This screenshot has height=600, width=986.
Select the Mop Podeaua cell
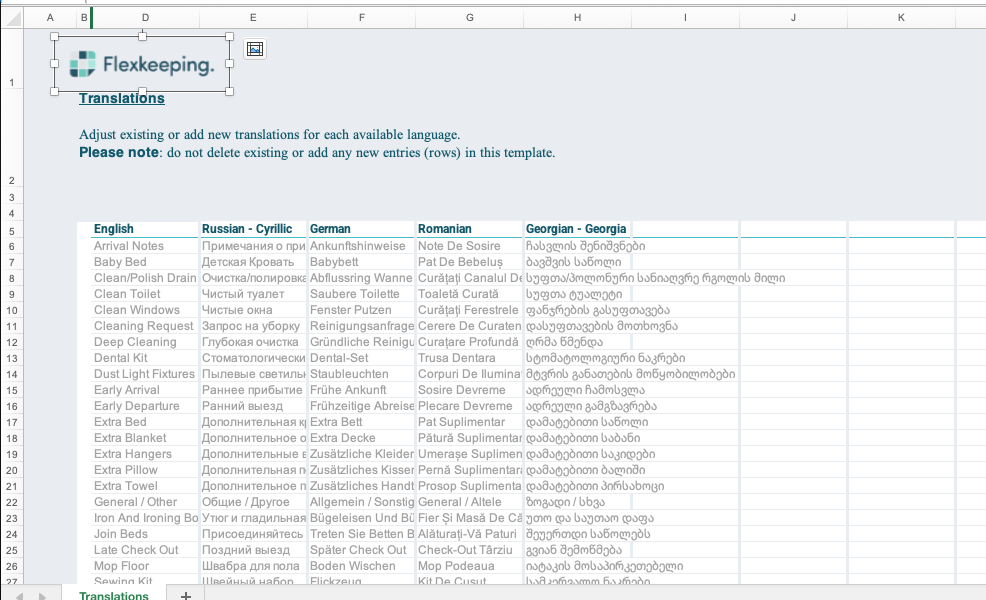pos(470,566)
